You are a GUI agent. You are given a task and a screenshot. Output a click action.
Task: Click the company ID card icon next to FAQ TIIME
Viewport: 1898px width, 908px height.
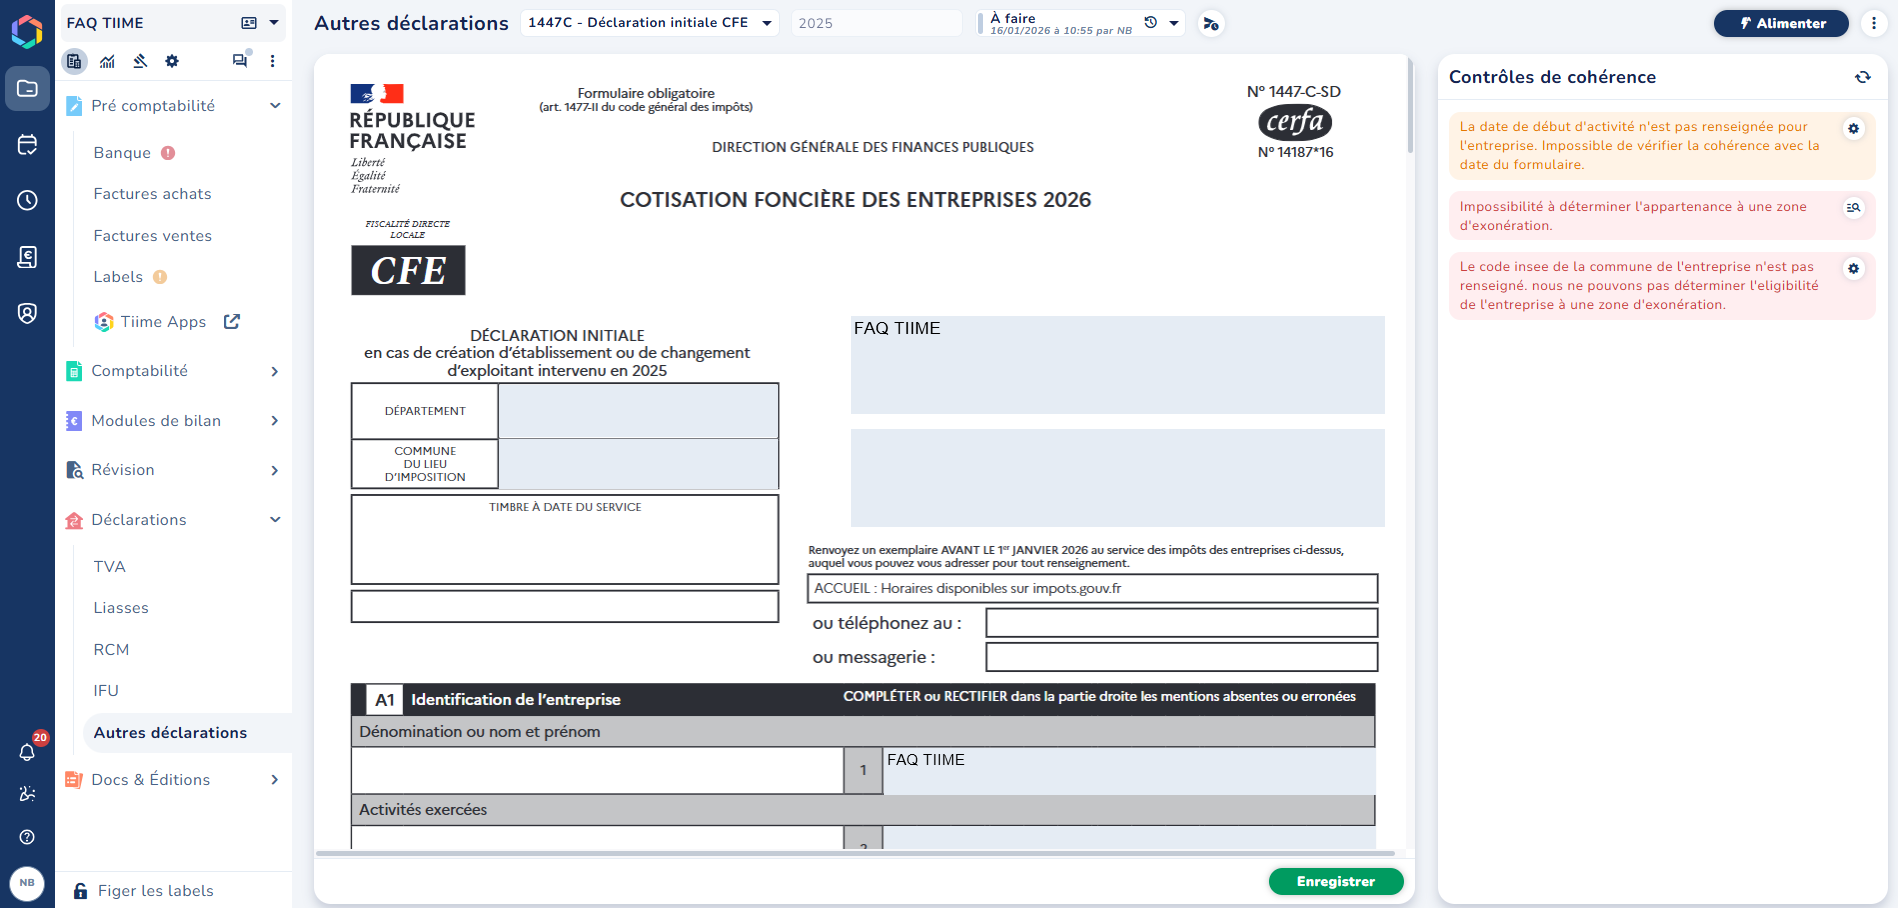tap(249, 23)
